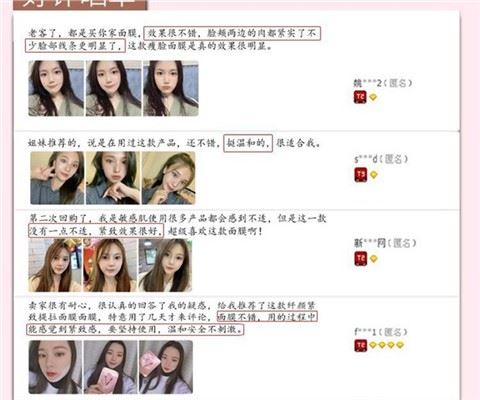Open the first photo in 魏***2's review
Screen dimensions: 480x400
(56, 88)
